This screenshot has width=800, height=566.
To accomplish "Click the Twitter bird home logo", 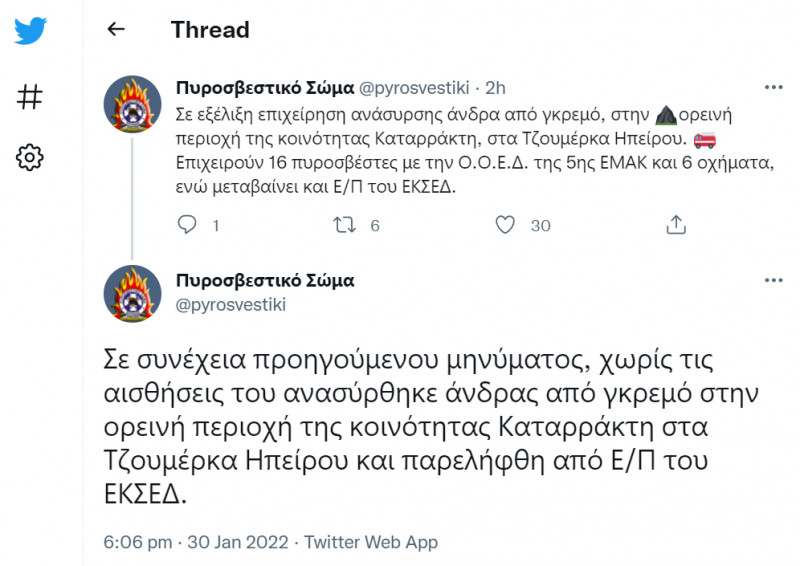I will tap(30, 30).
